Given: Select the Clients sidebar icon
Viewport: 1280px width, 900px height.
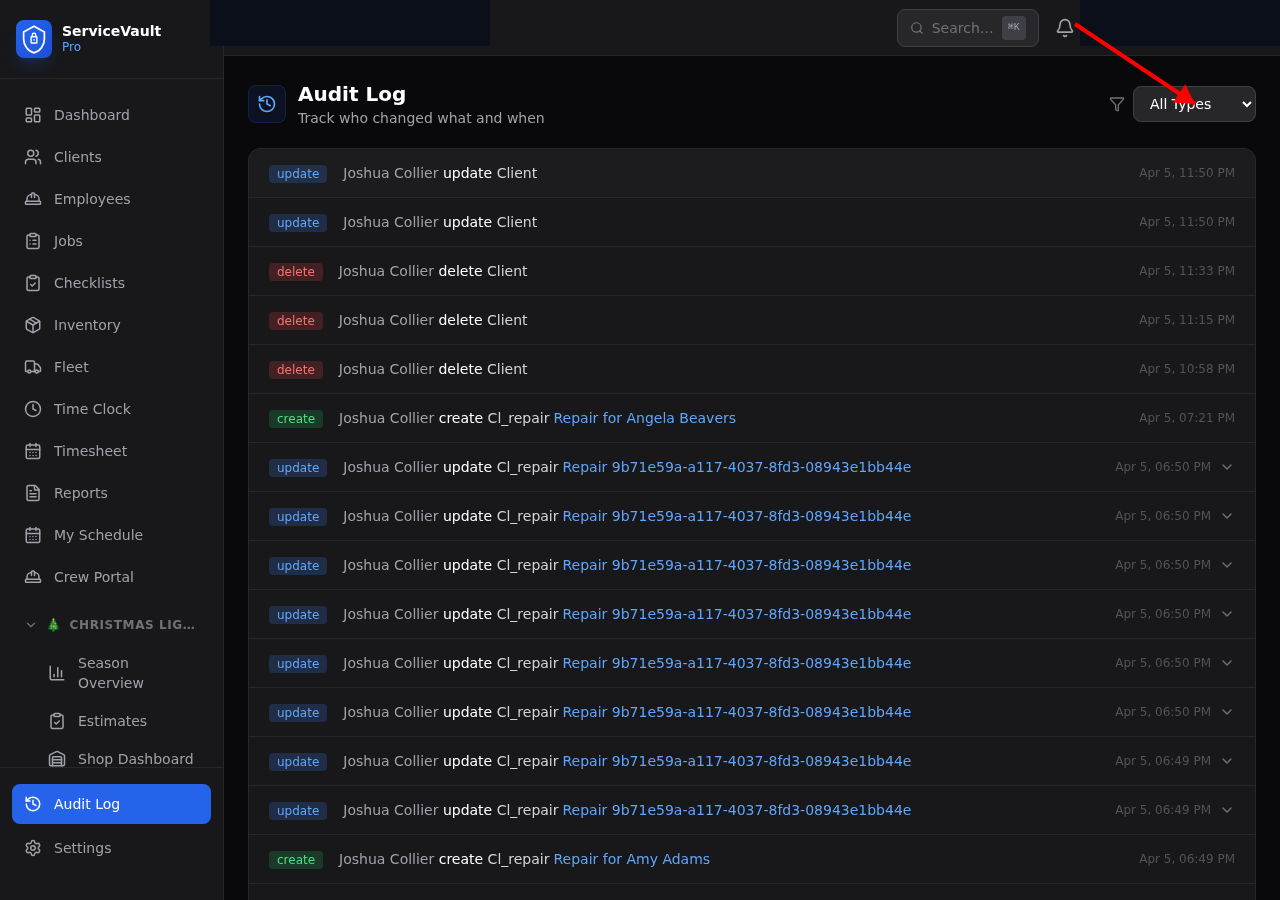Looking at the screenshot, I should point(77,157).
